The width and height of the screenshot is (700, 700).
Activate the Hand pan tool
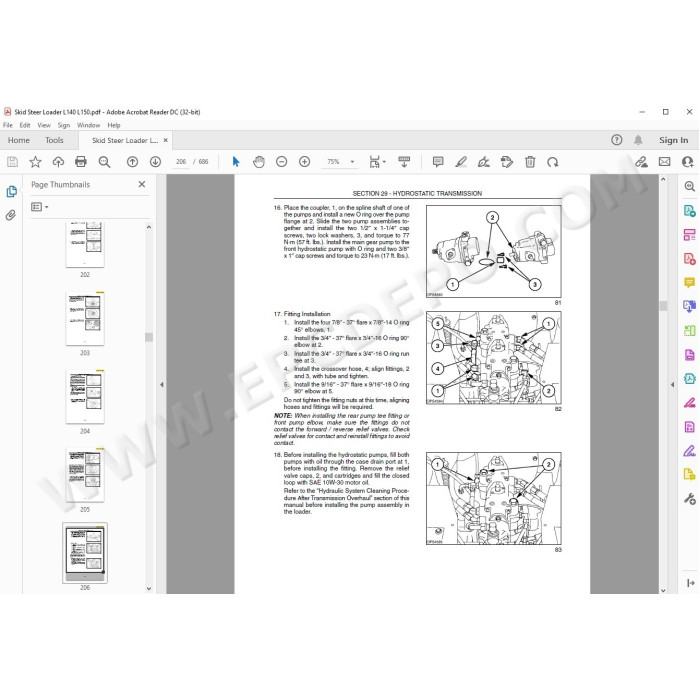[259, 162]
